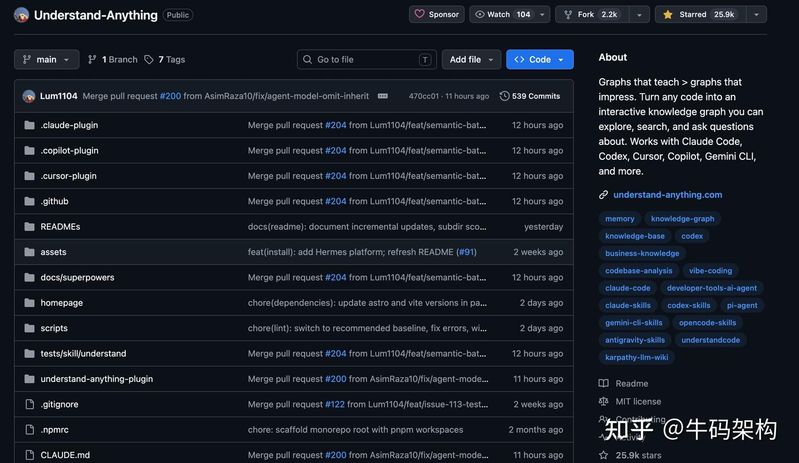This screenshot has width=799, height=463.
Task: Select the karpathy-llm-wiki topic tag
Action: (636, 357)
